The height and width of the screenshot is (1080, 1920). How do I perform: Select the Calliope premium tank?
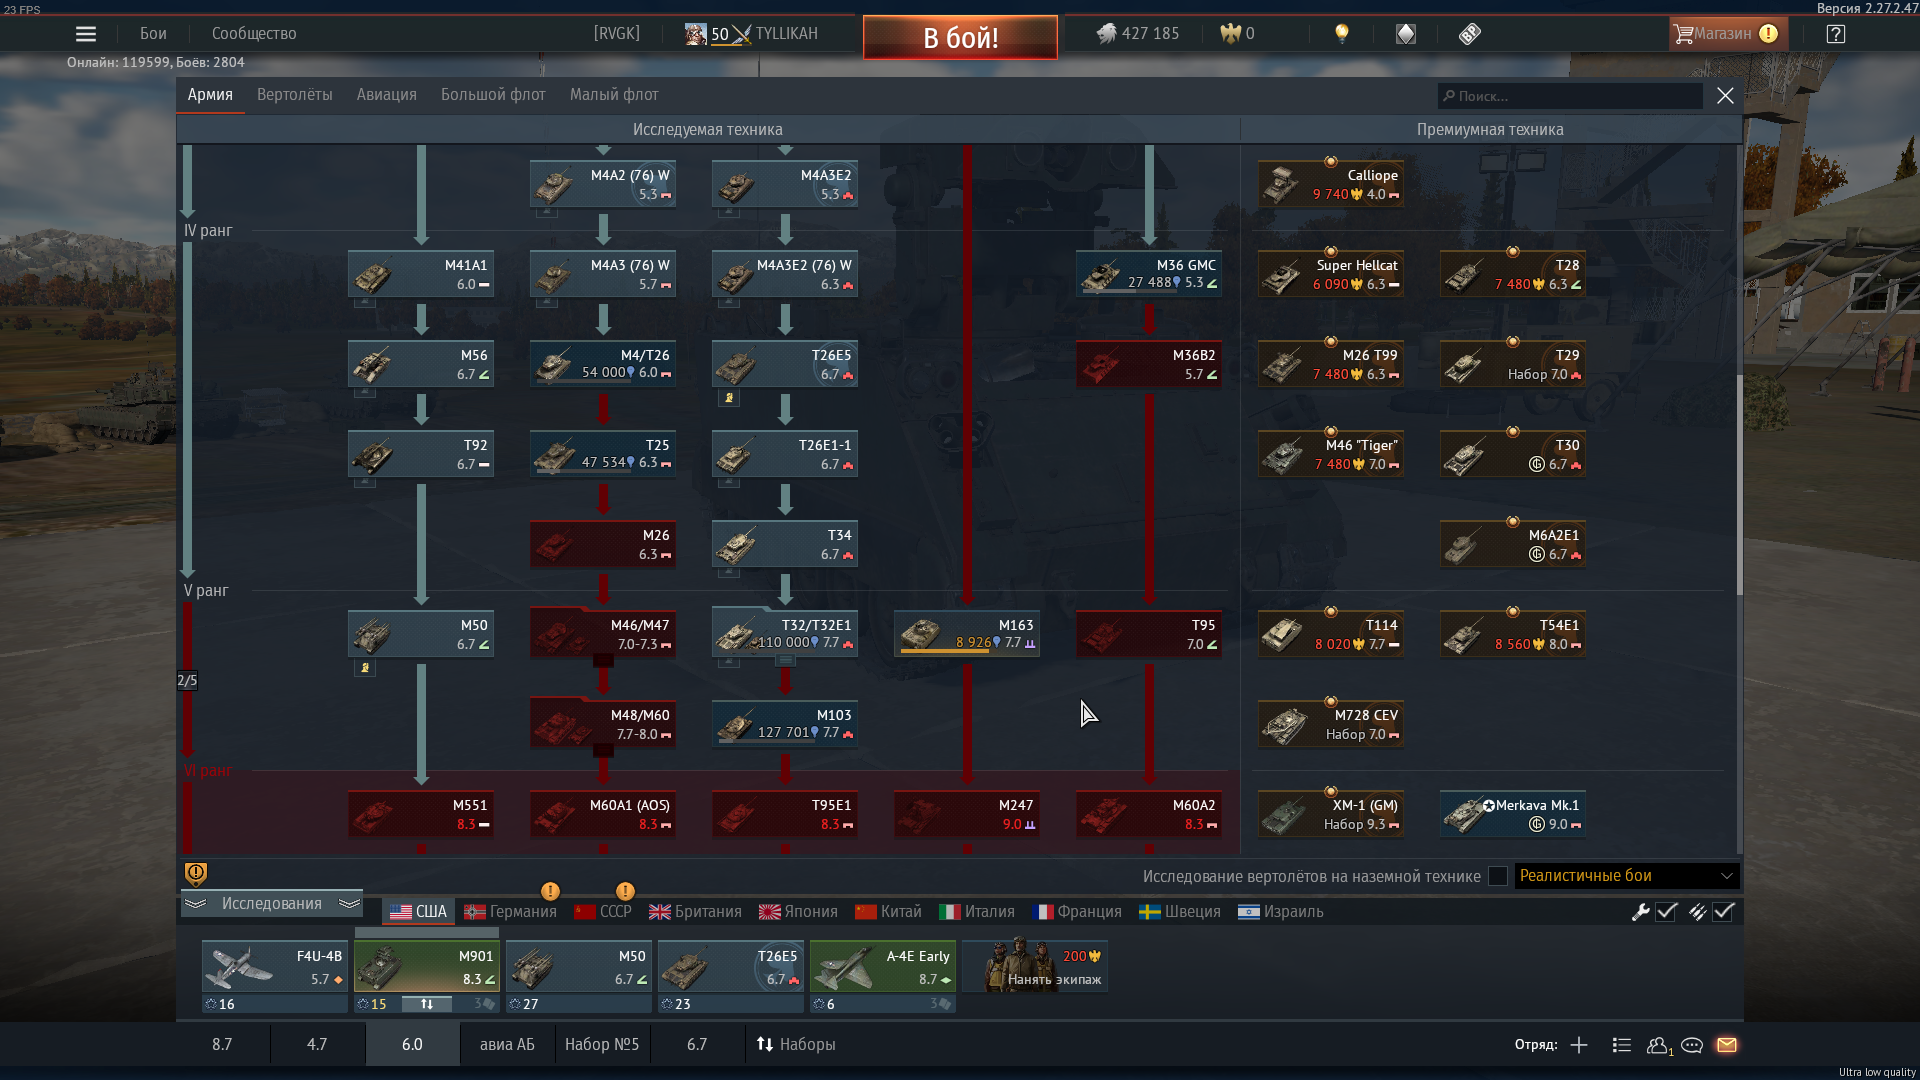coord(1330,184)
